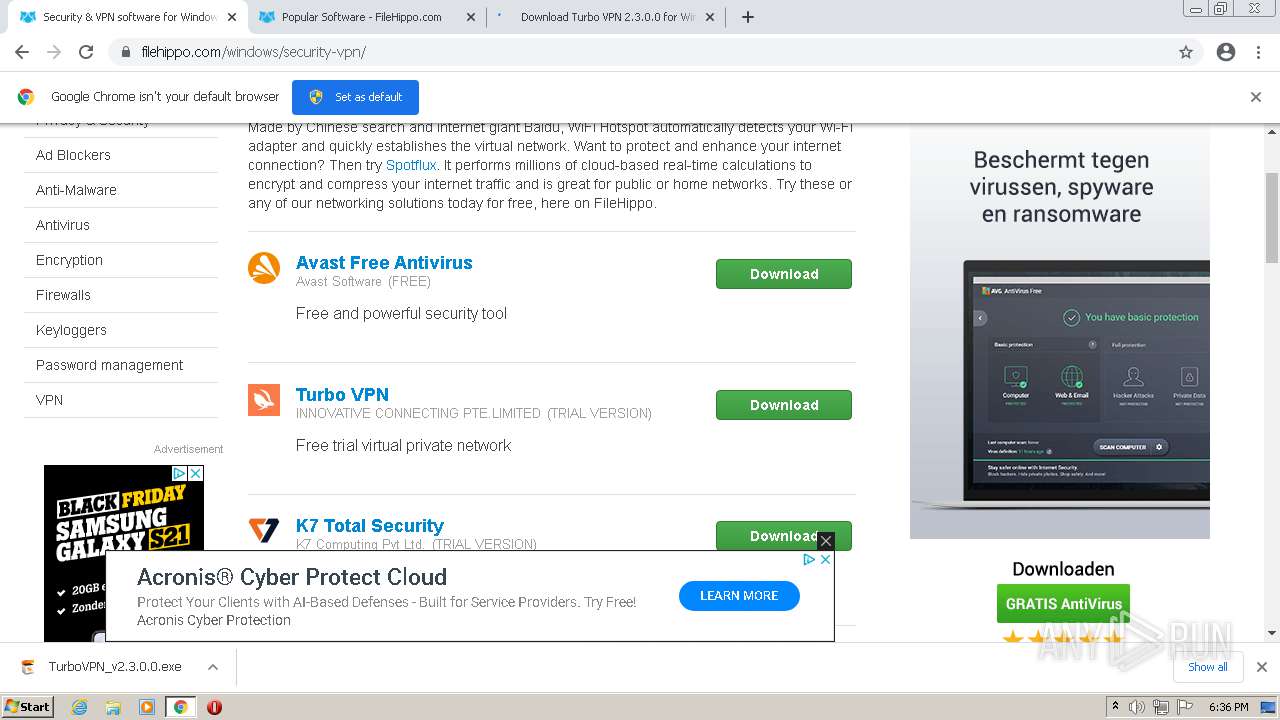1280x720 pixels.
Task: Click the GRATIS AntiVirus button in AVG ad
Action: [x=1063, y=604]
